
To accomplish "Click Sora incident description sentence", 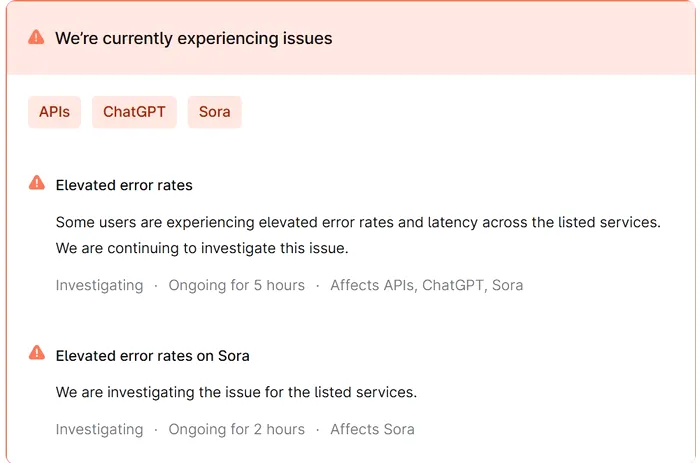I will tap(236, 392).
